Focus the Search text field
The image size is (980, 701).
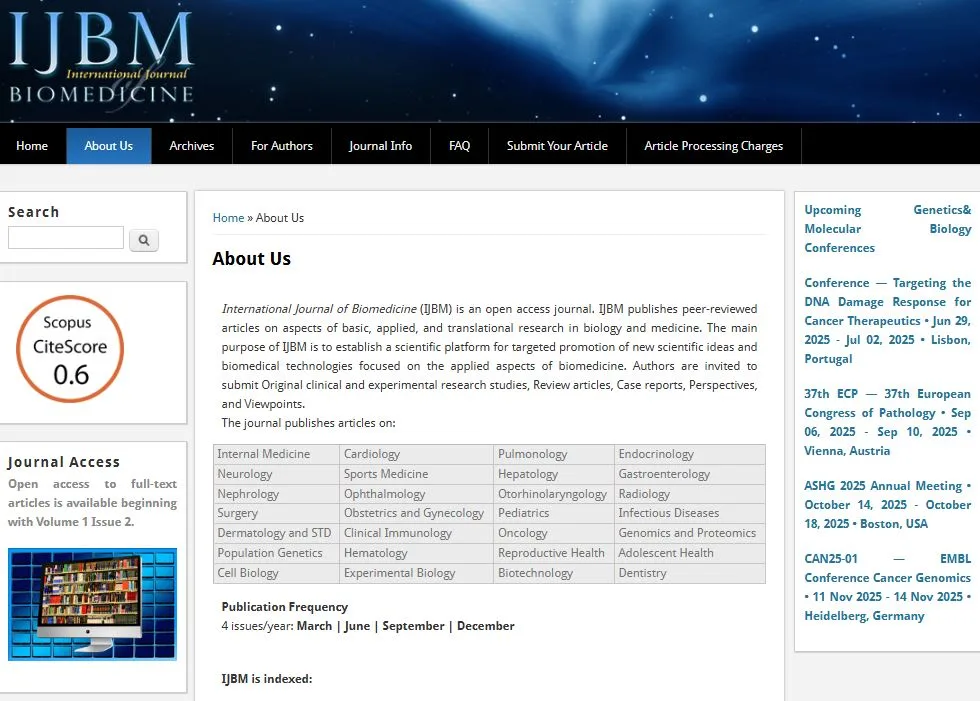click(x=66, y=238)
